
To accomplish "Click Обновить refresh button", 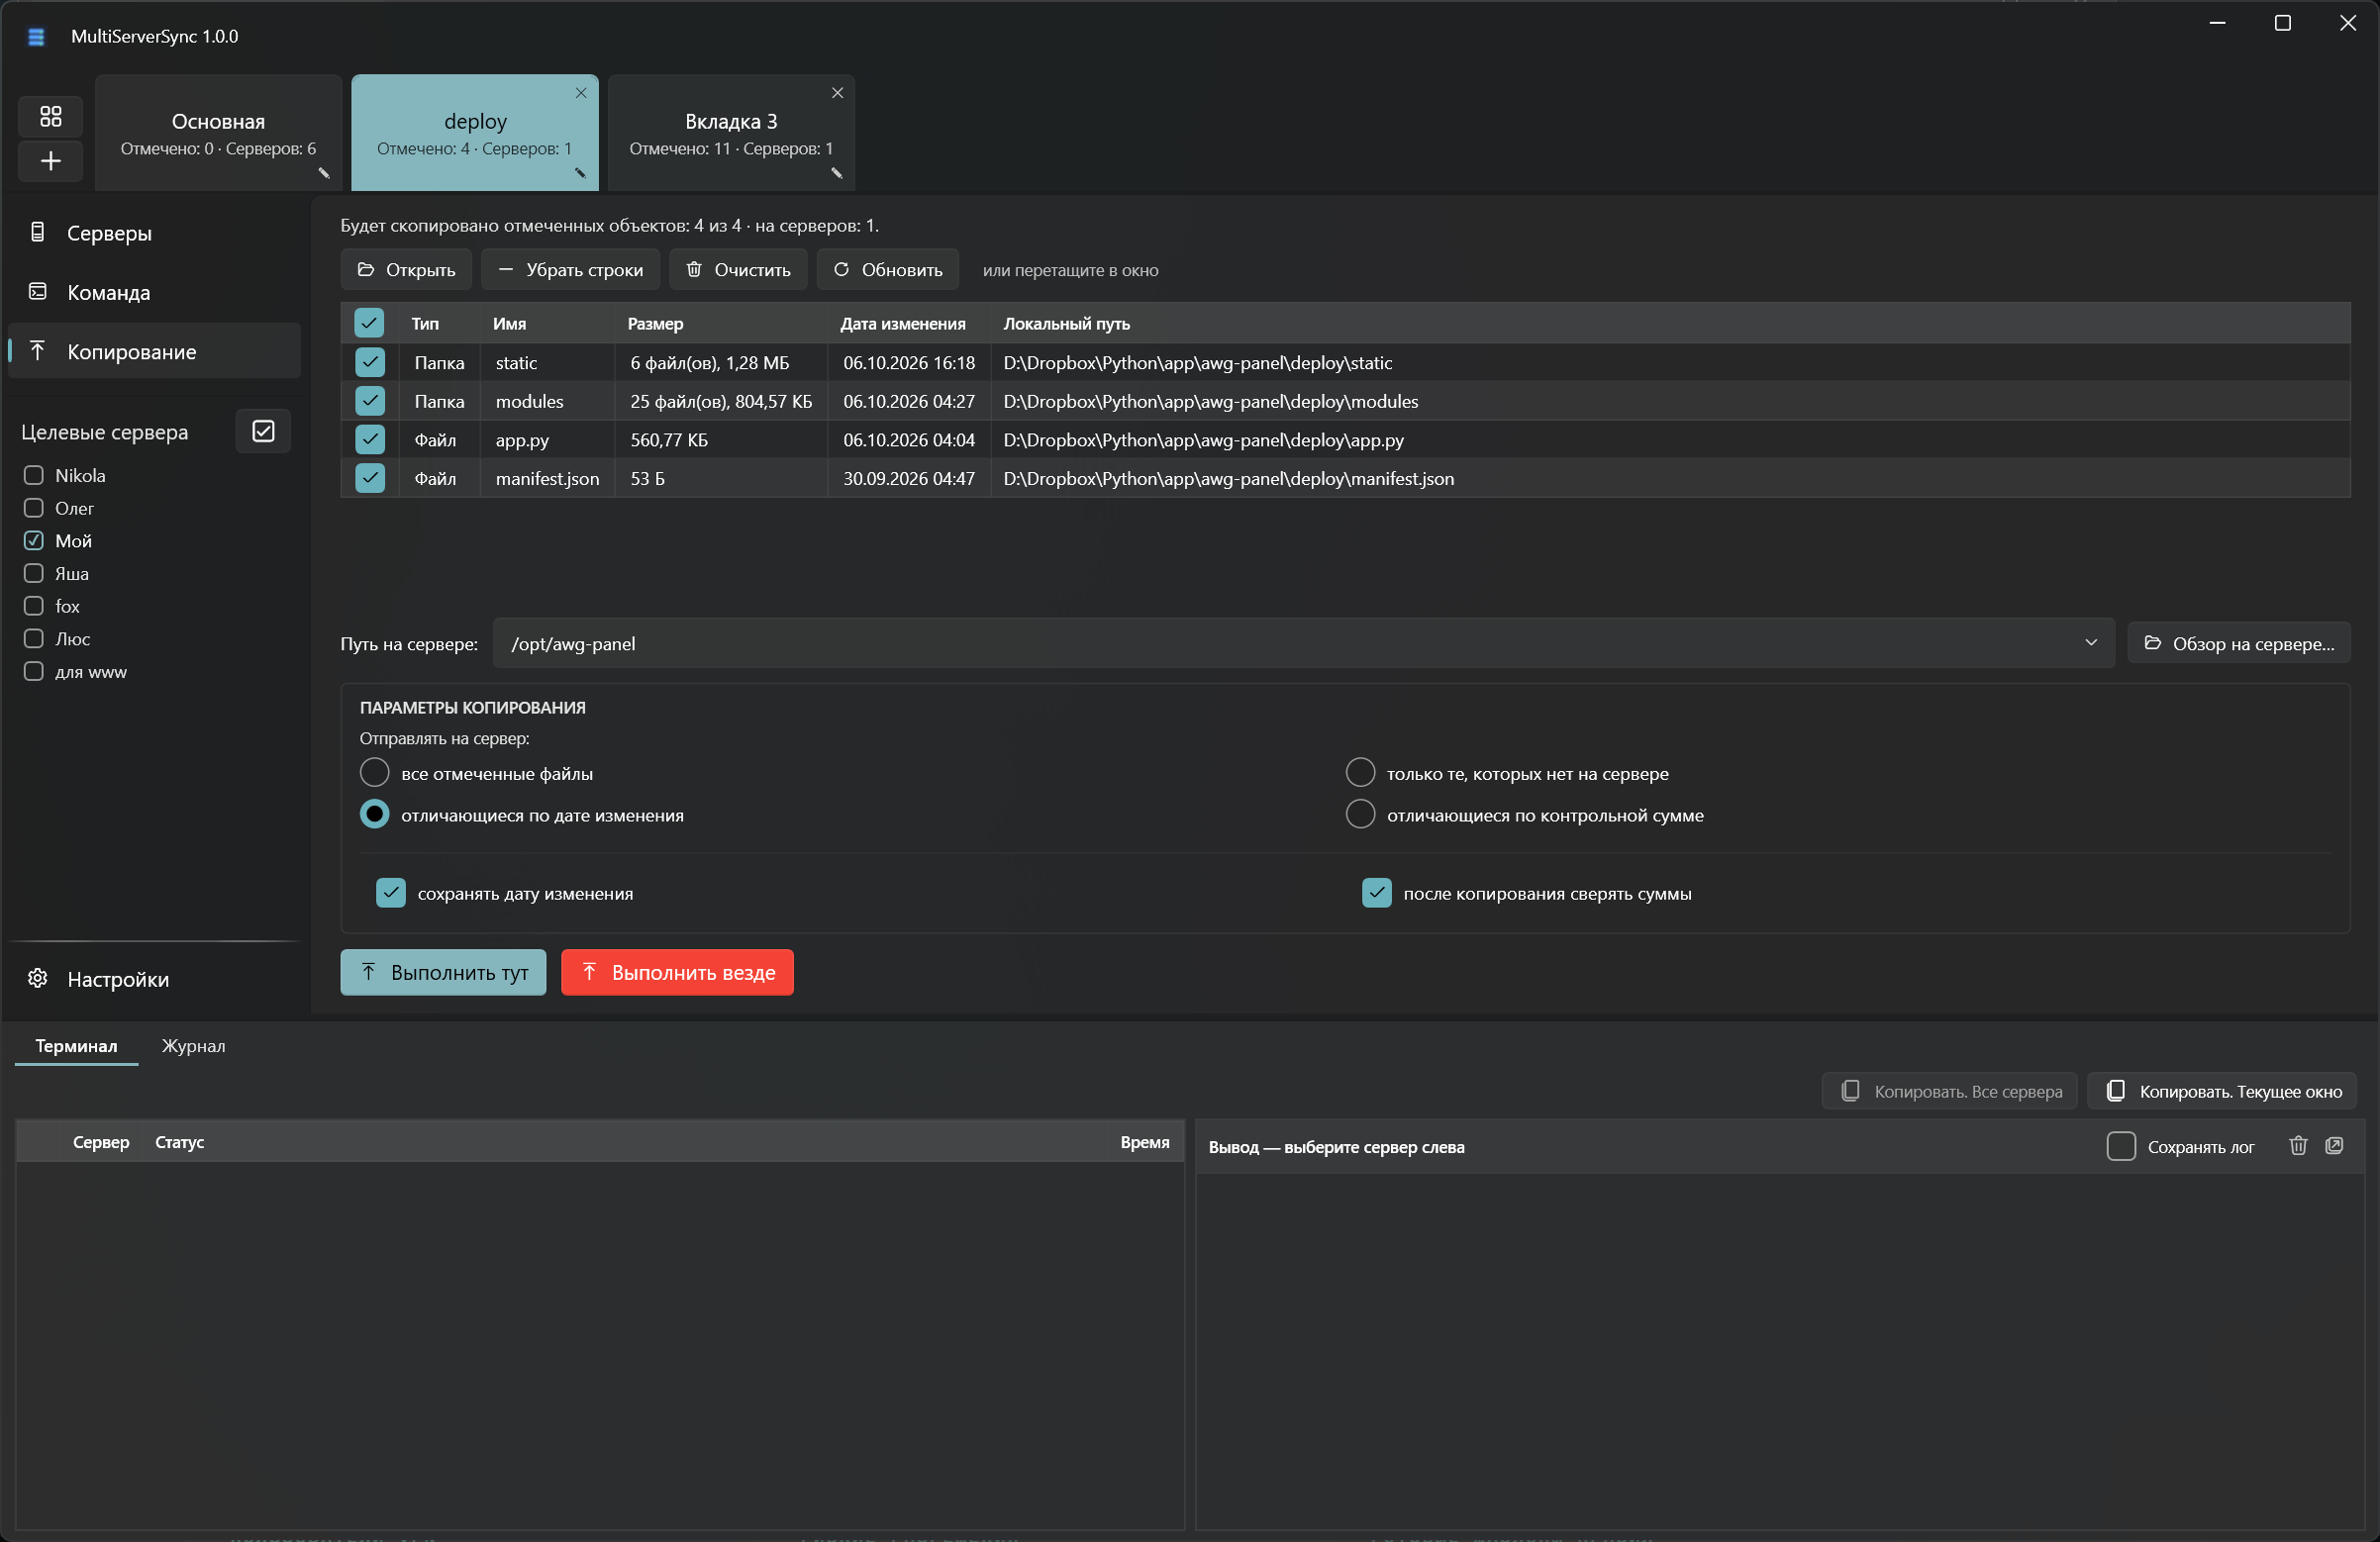I will point(887,270).
